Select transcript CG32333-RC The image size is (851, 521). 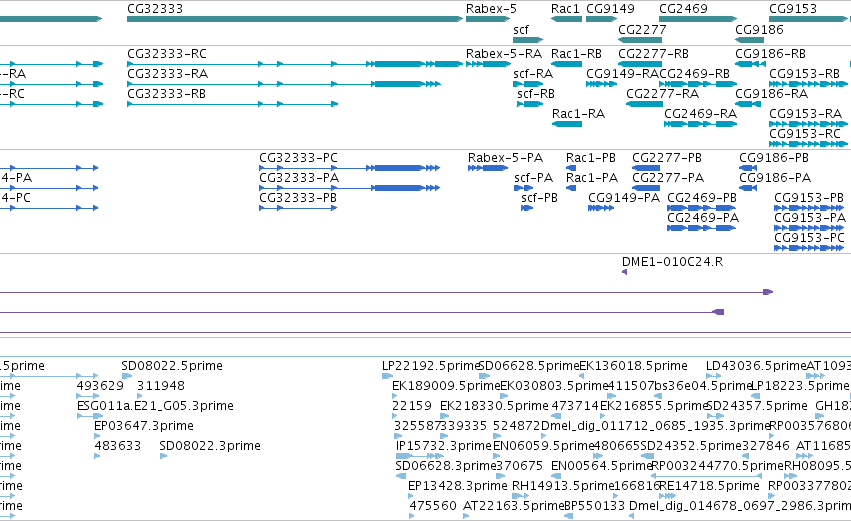tap(295, 64)
